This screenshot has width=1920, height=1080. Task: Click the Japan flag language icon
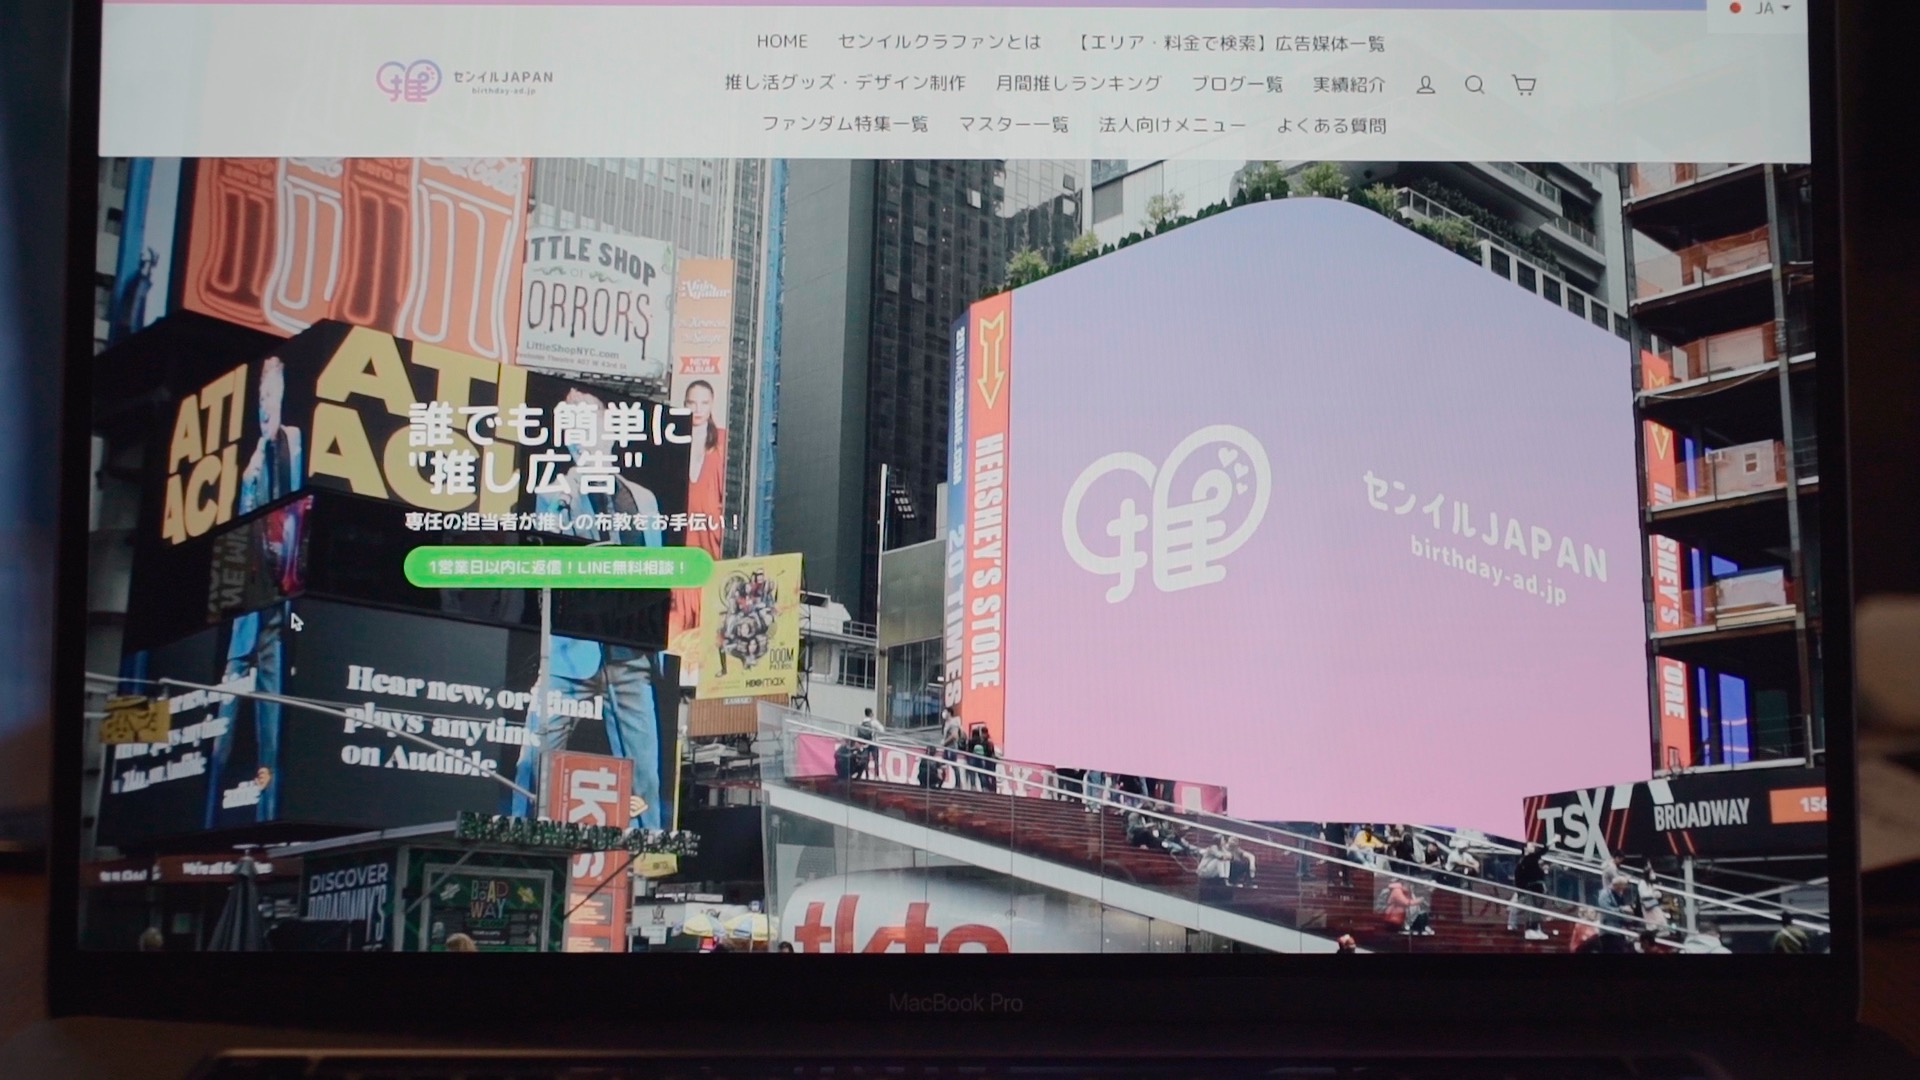(1736, 8)
